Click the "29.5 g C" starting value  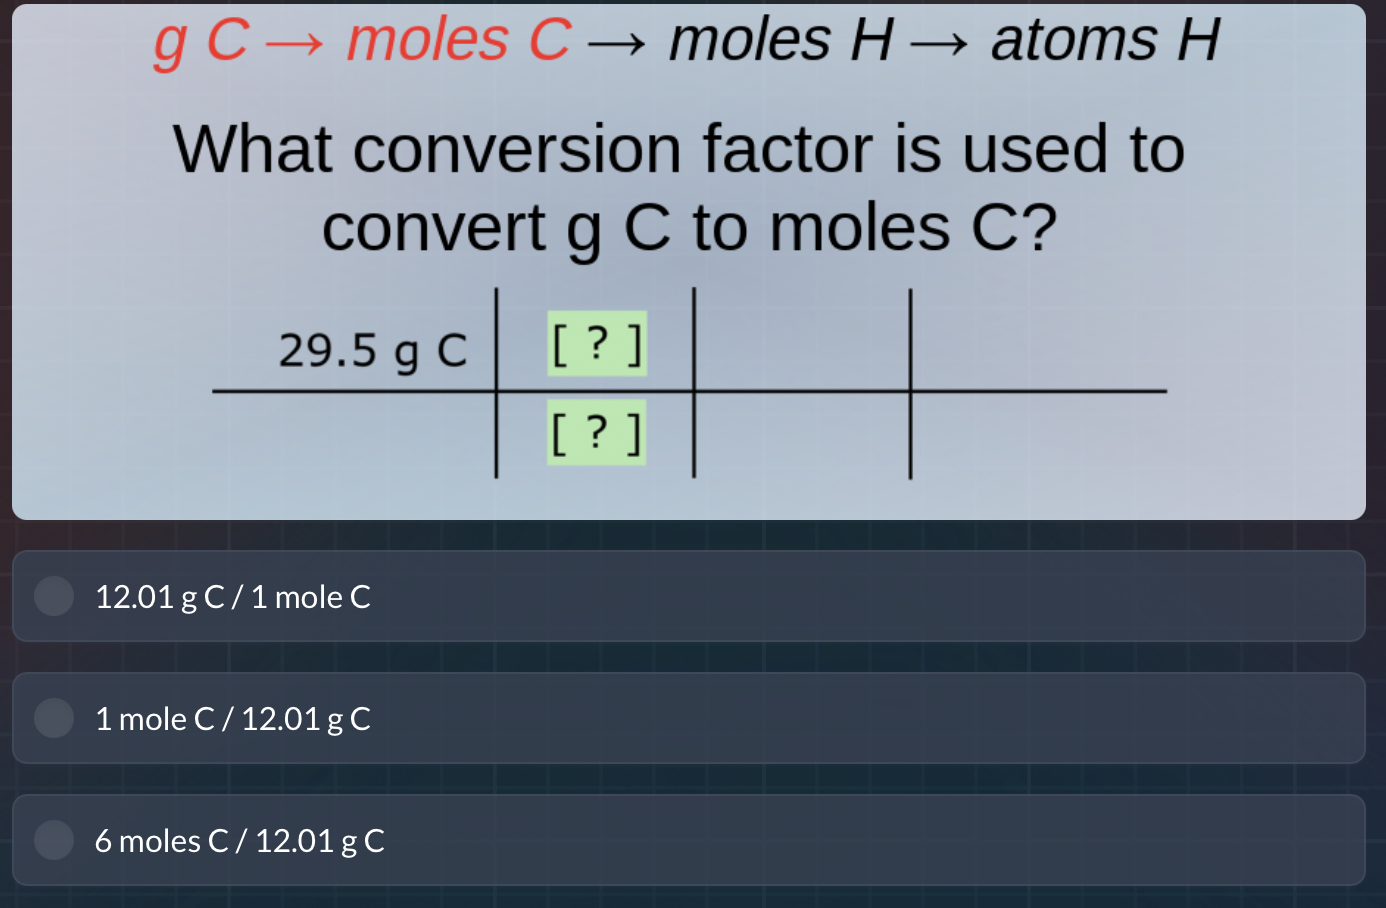[374, 351]
